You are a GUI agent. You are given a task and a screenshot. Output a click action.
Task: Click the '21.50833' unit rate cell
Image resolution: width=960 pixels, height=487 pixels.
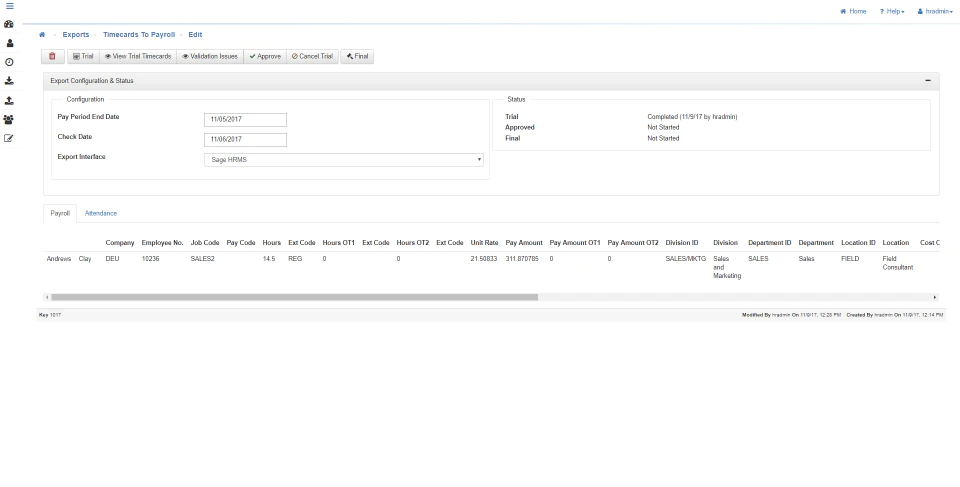[x=484, y=259]
